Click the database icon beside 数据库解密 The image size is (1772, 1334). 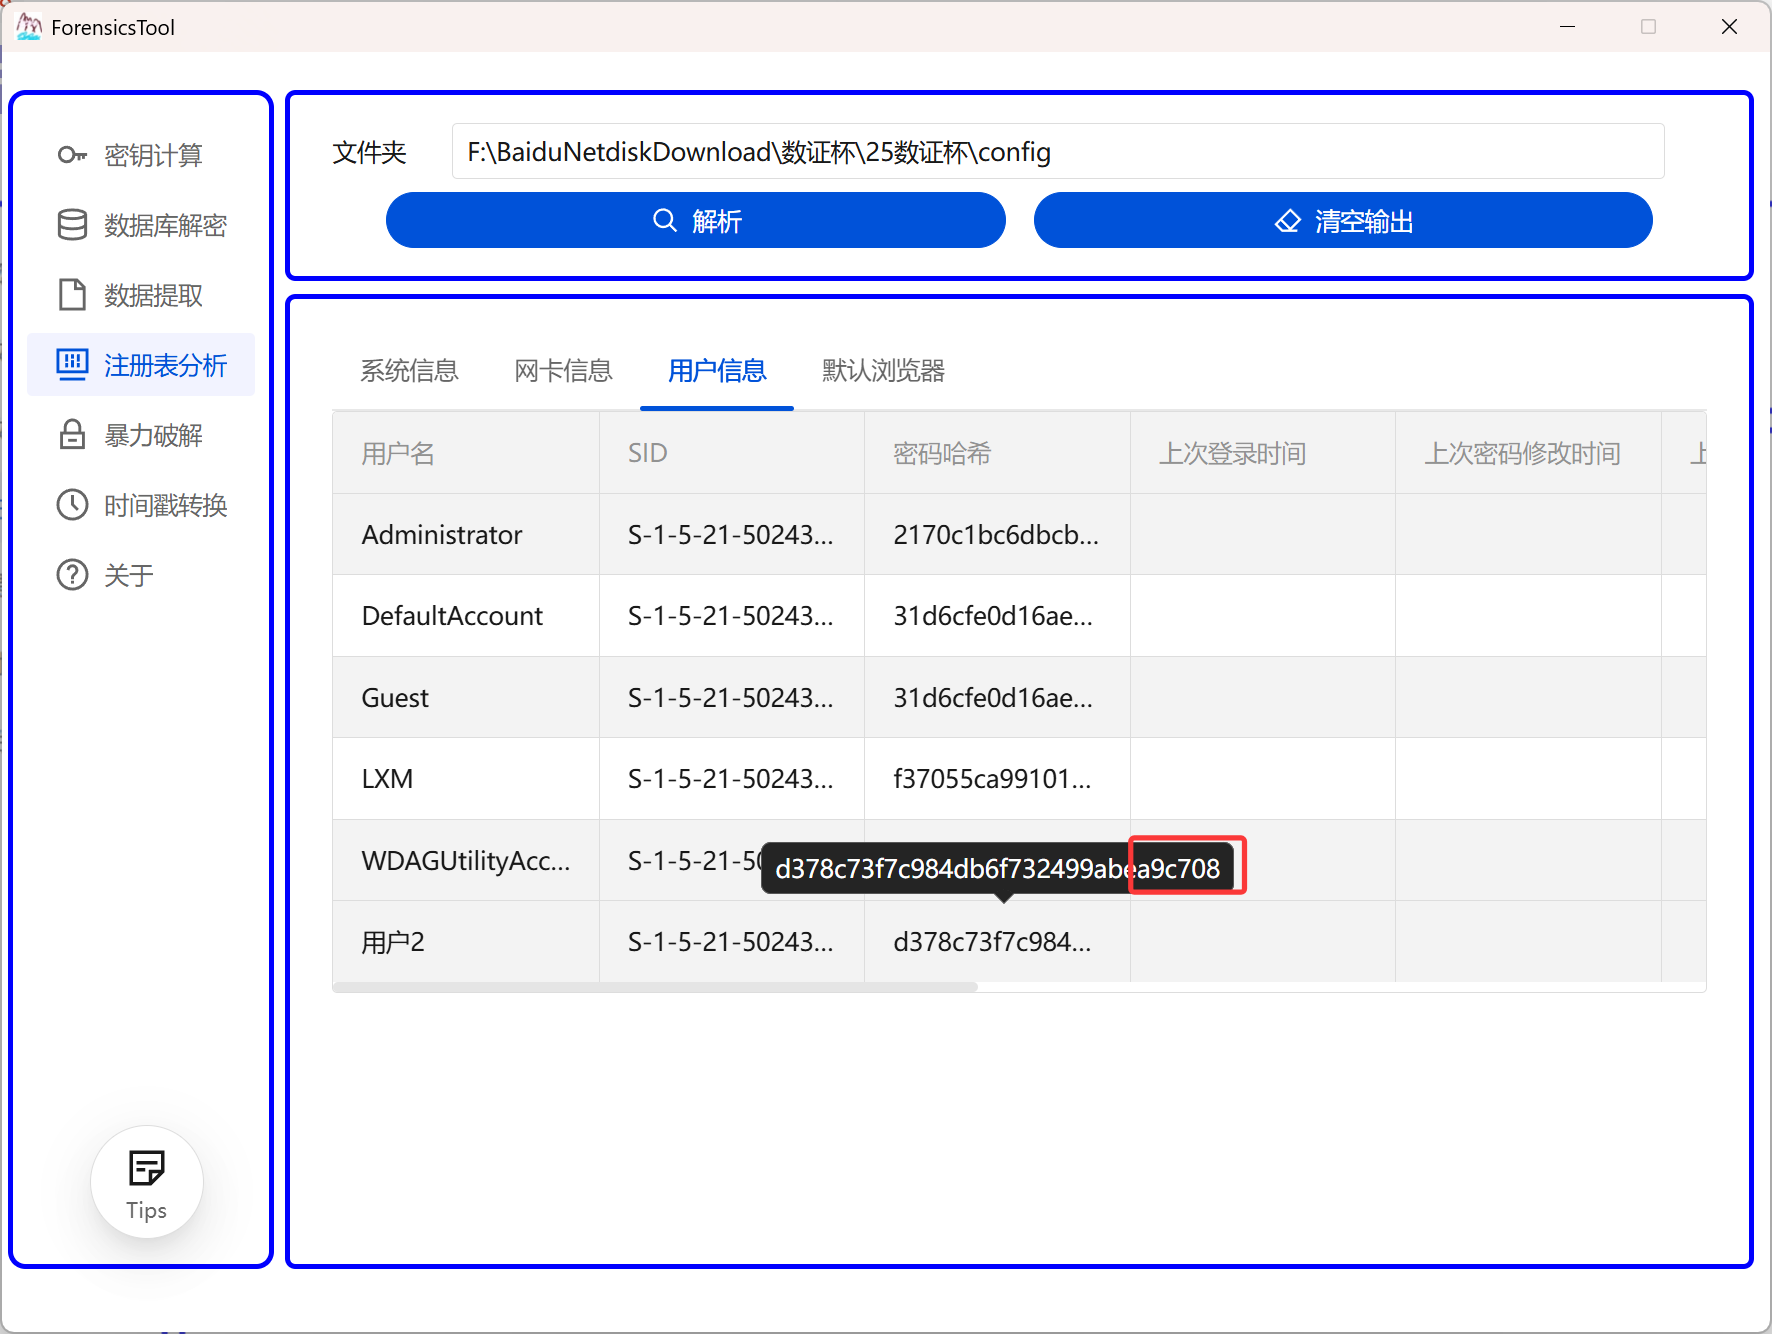click(x=72, y=225)
